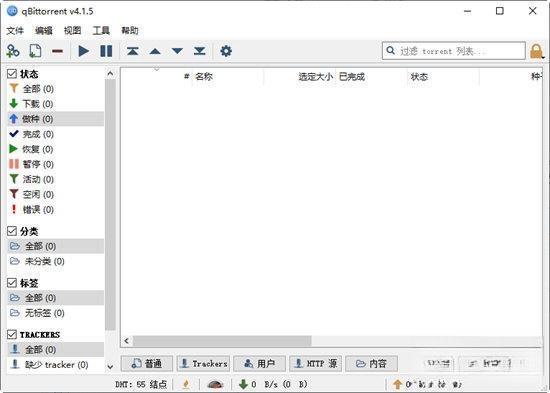550x393 pixels.
Task: Sort by the 状态 column header
Action: point(443,76)
